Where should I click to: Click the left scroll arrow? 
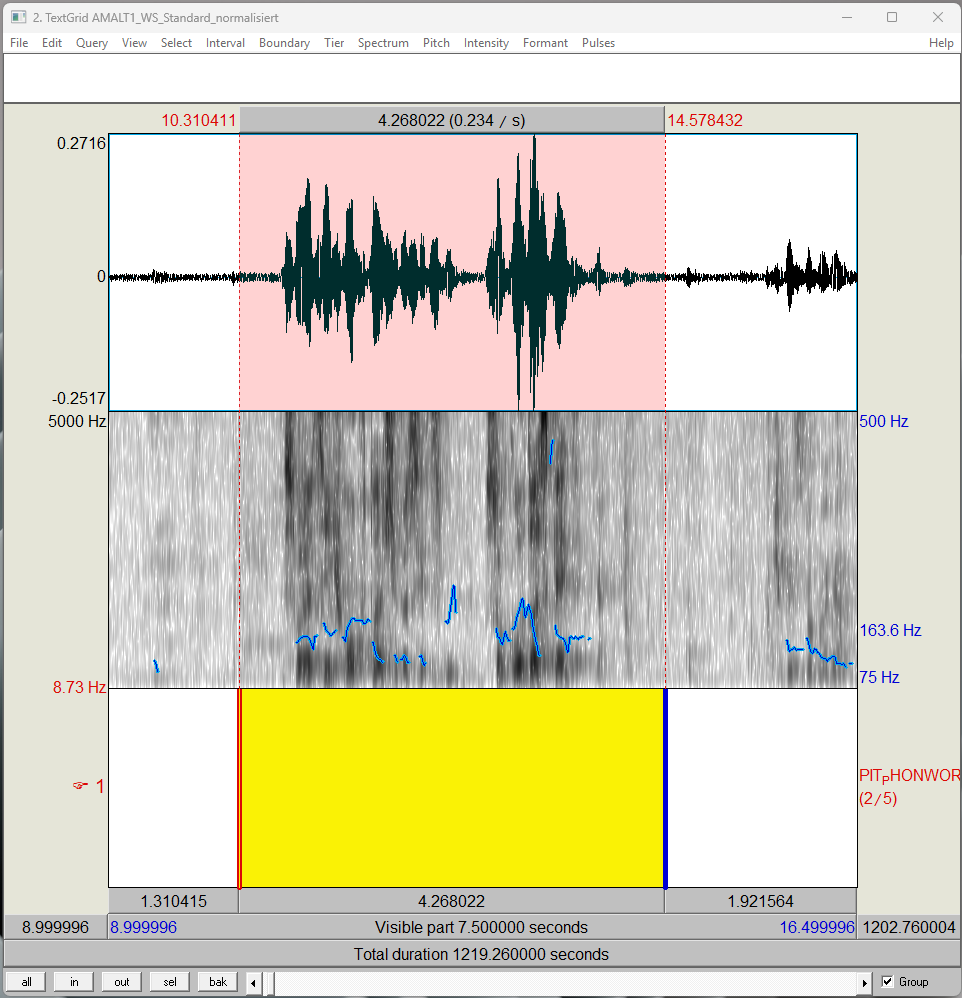[x=253, y=982]
